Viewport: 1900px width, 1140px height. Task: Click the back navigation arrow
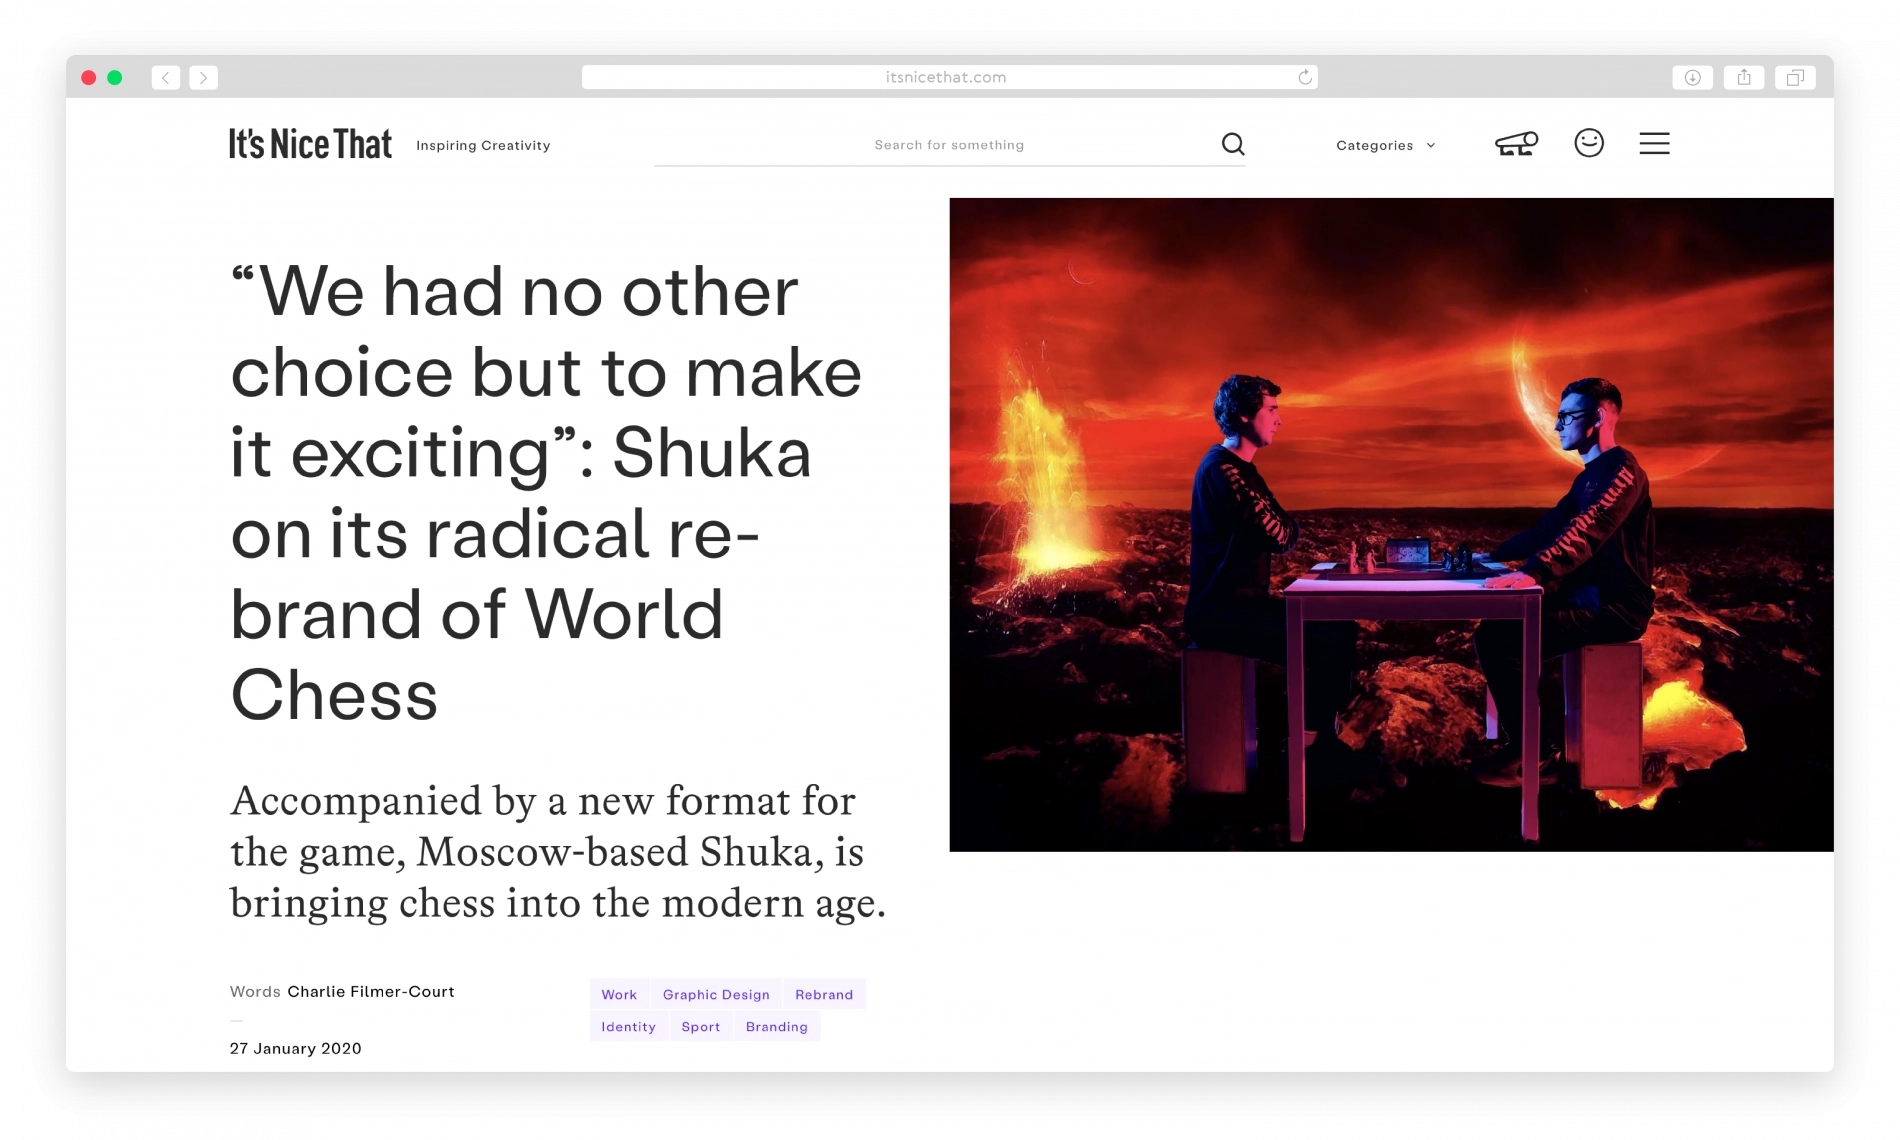click(165, 77)
